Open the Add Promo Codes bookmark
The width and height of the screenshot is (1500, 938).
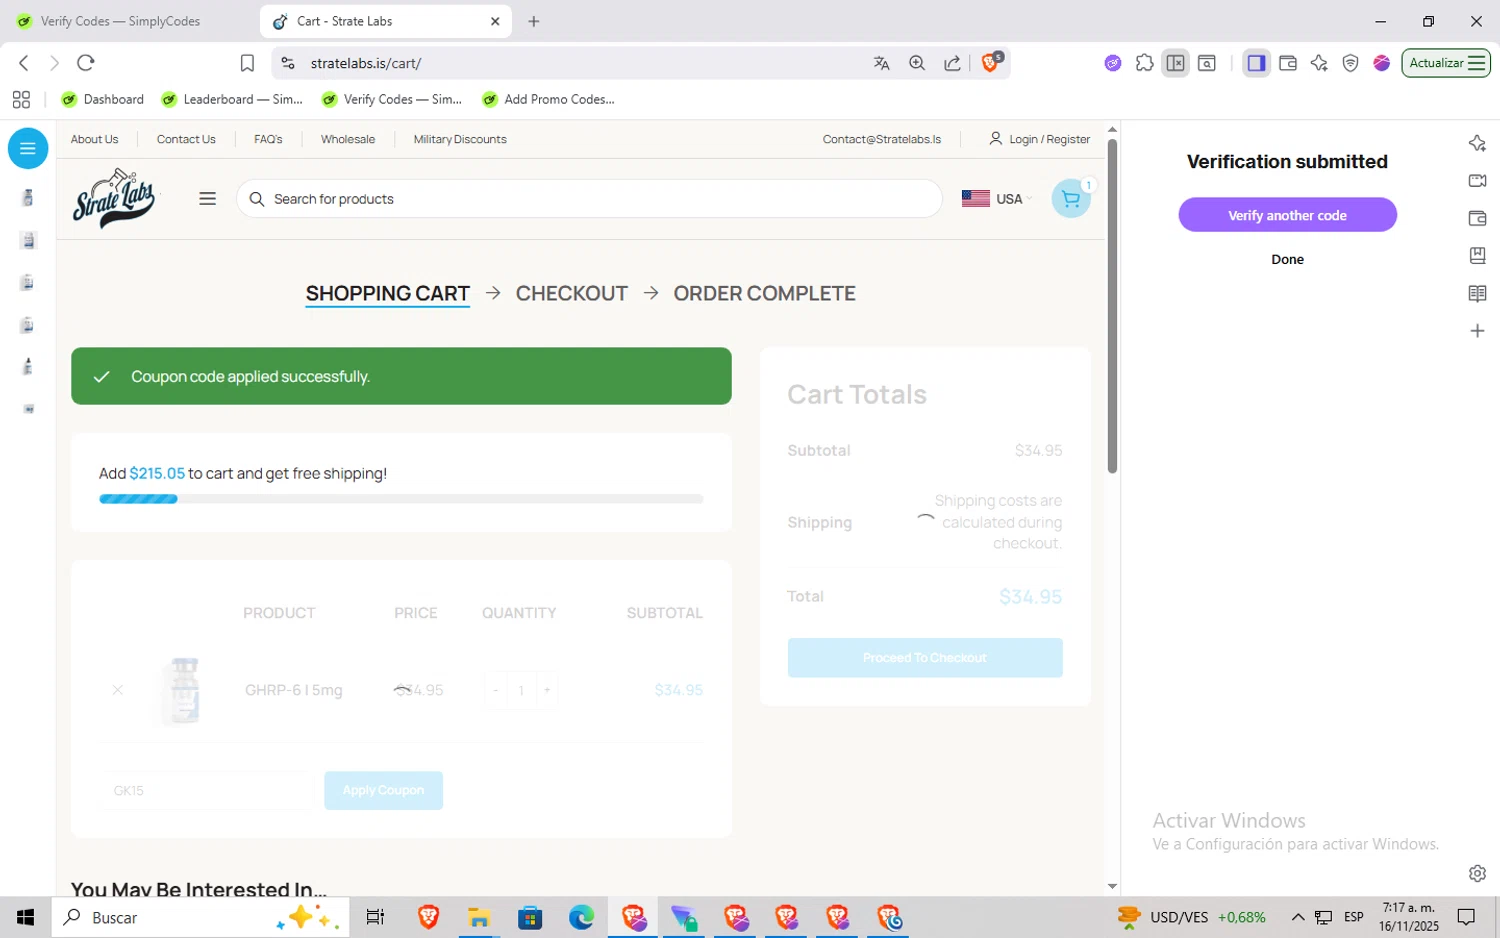click(x=549, y=99)
